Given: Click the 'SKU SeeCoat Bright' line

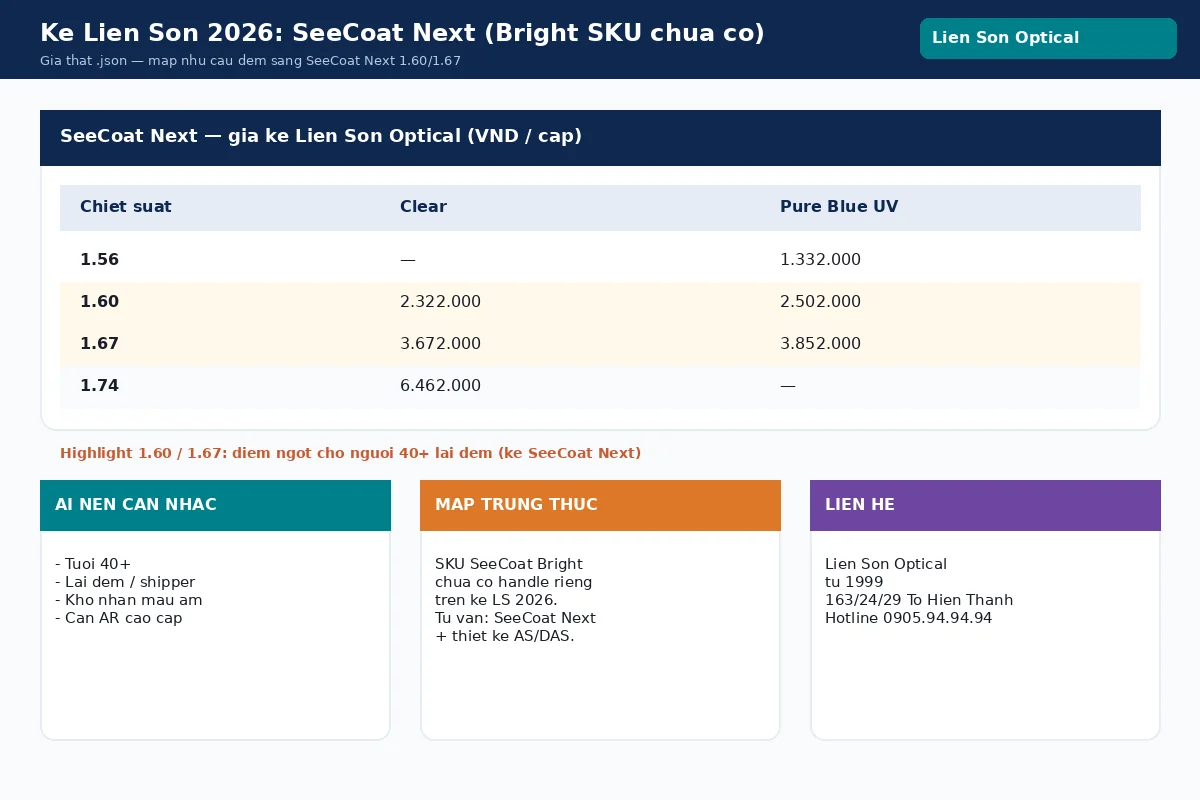Looking at the screenshot, I should point(509,564).
